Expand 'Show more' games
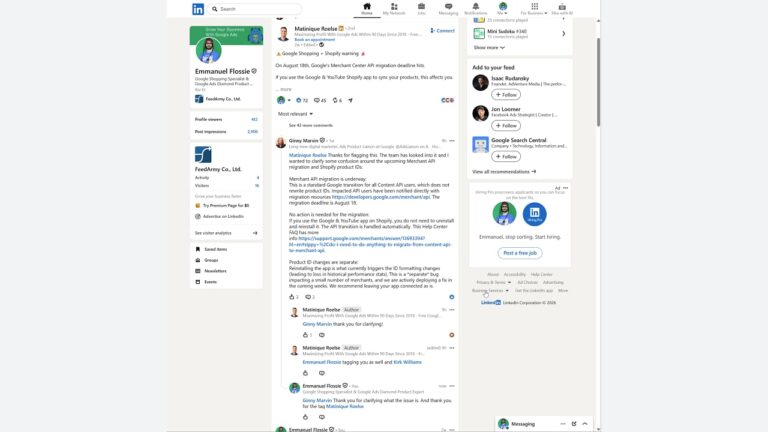Viewport: 768px width, 432px height. click(x=489, y=48)
